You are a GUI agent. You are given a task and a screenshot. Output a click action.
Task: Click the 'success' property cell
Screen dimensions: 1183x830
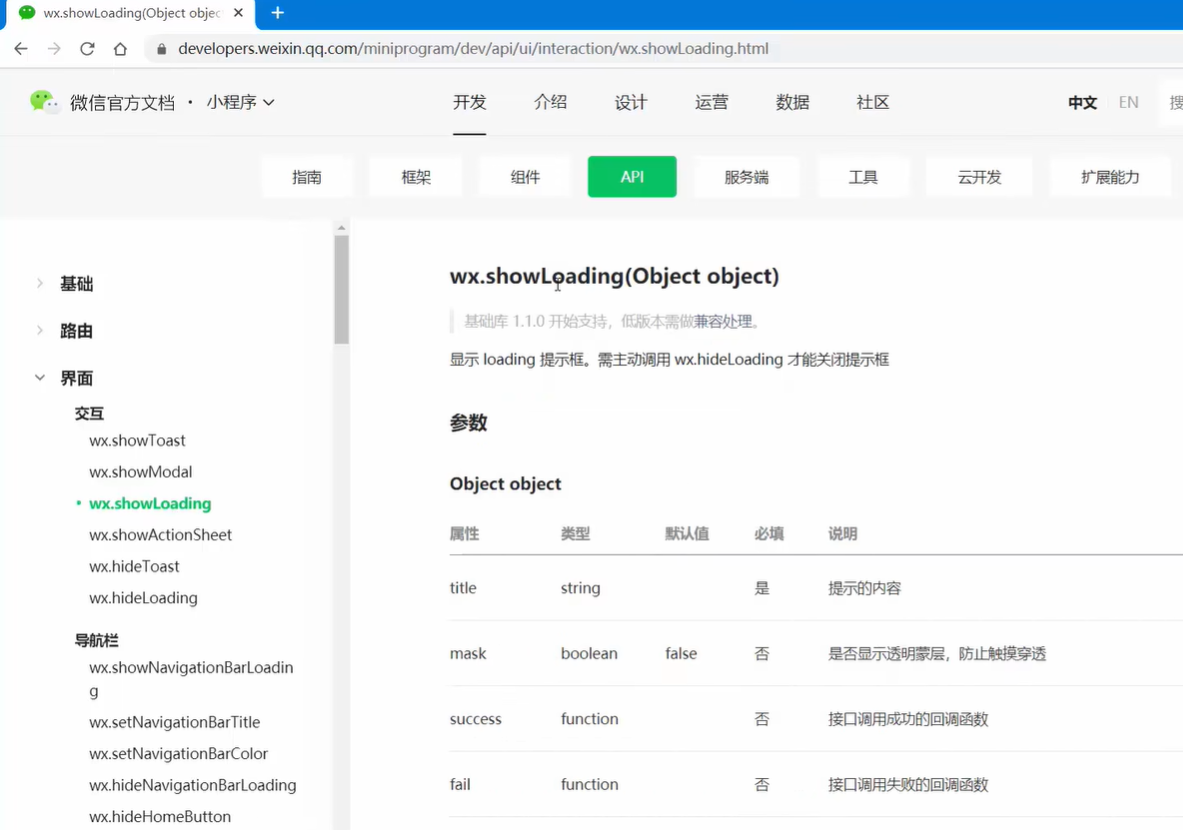475,719
